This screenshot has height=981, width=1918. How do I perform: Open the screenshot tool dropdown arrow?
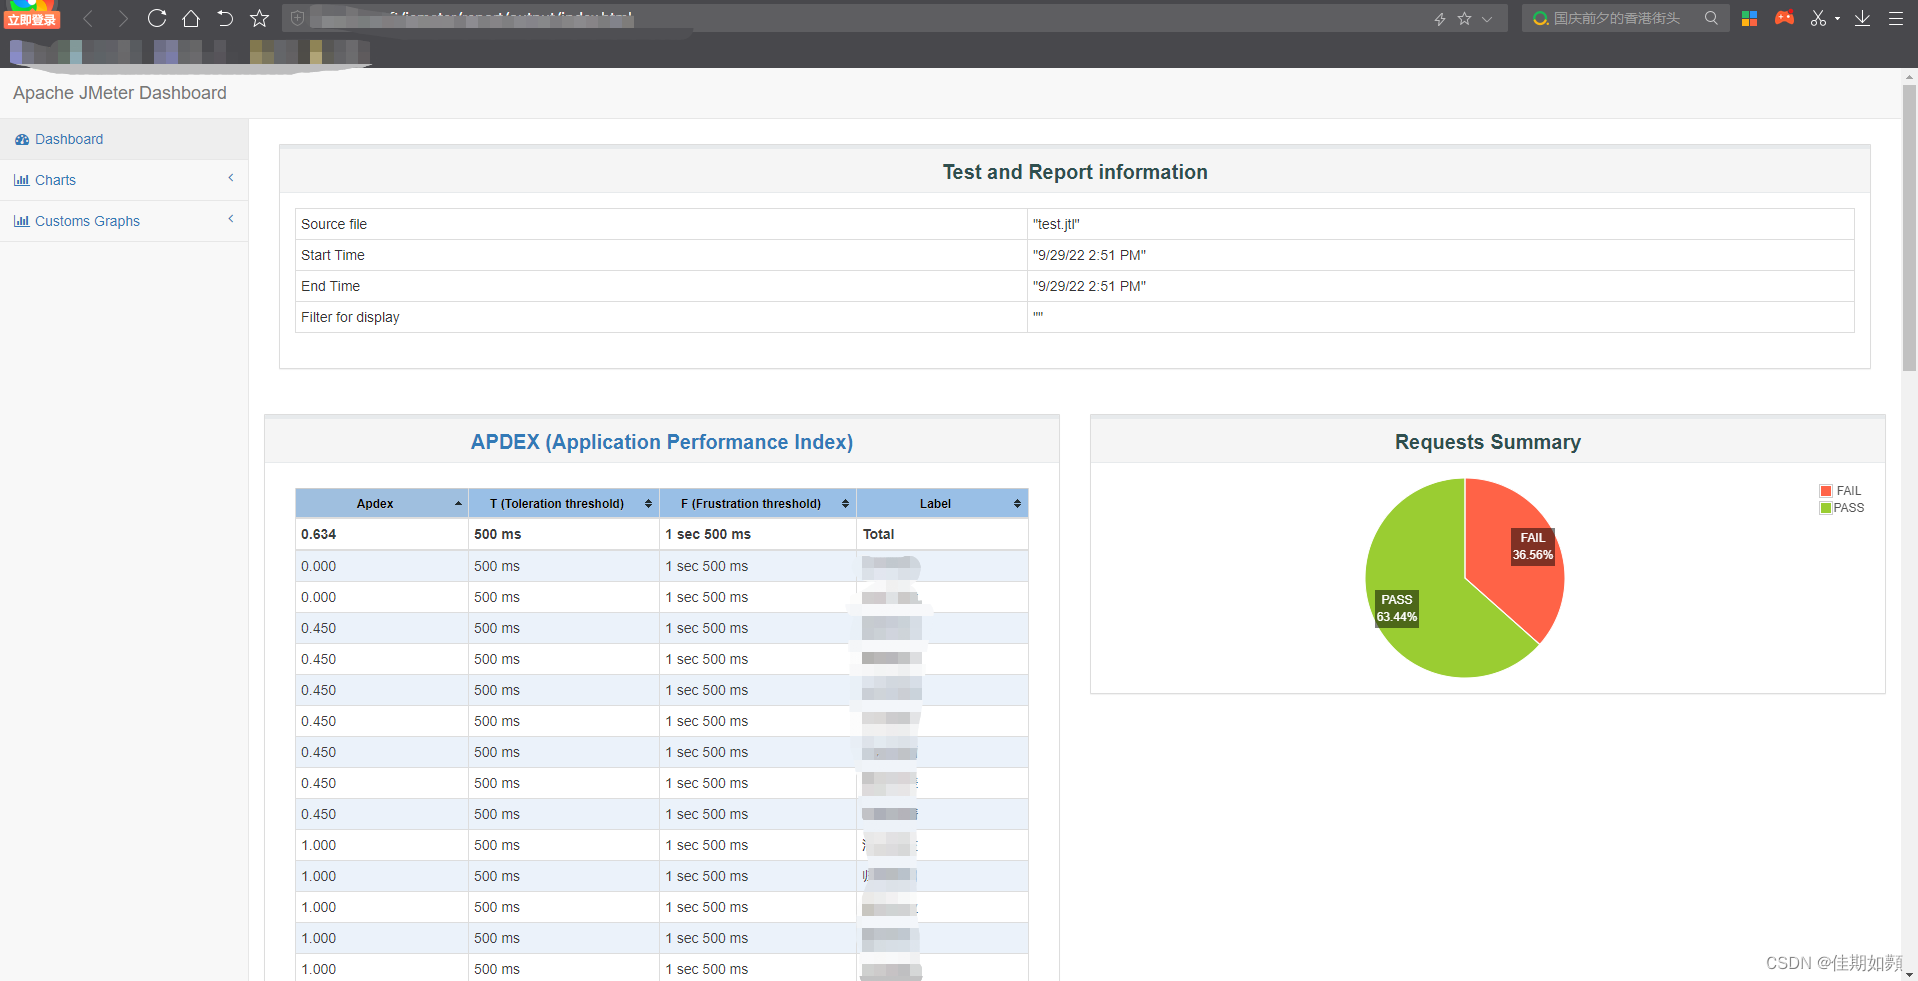1837,19
